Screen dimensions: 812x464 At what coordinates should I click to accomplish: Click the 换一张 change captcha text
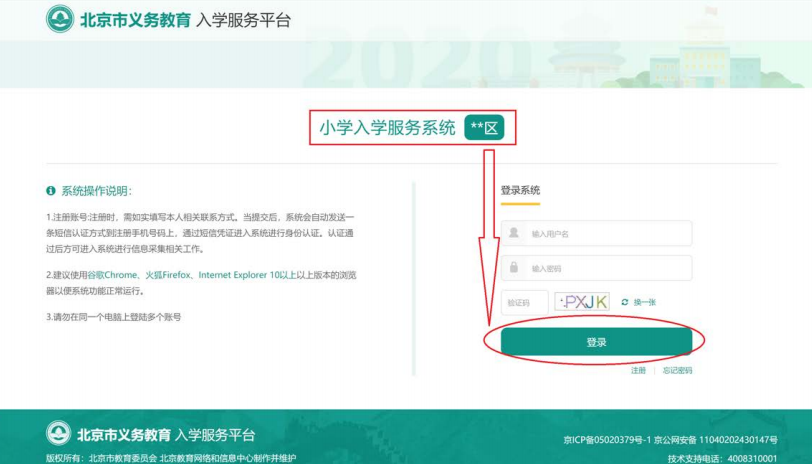pyautogui.click(x=645, y=301)
